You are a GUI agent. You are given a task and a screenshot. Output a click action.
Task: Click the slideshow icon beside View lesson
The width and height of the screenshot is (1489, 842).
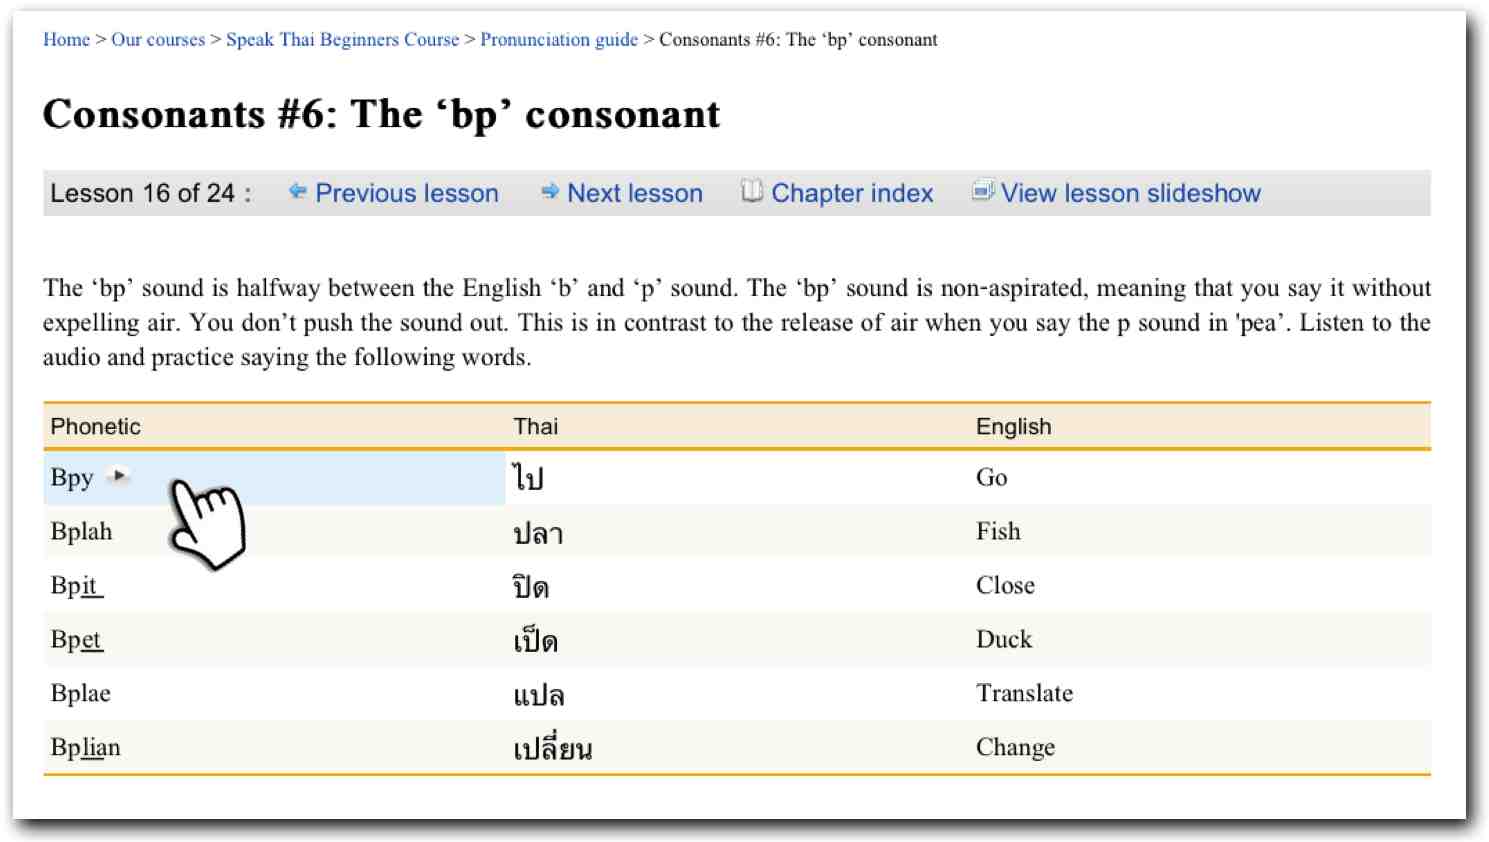point(983,191)
